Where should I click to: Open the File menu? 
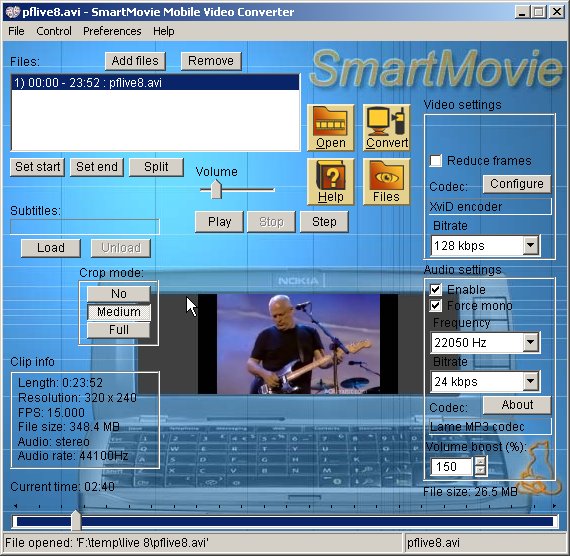(x=16, y=31)
